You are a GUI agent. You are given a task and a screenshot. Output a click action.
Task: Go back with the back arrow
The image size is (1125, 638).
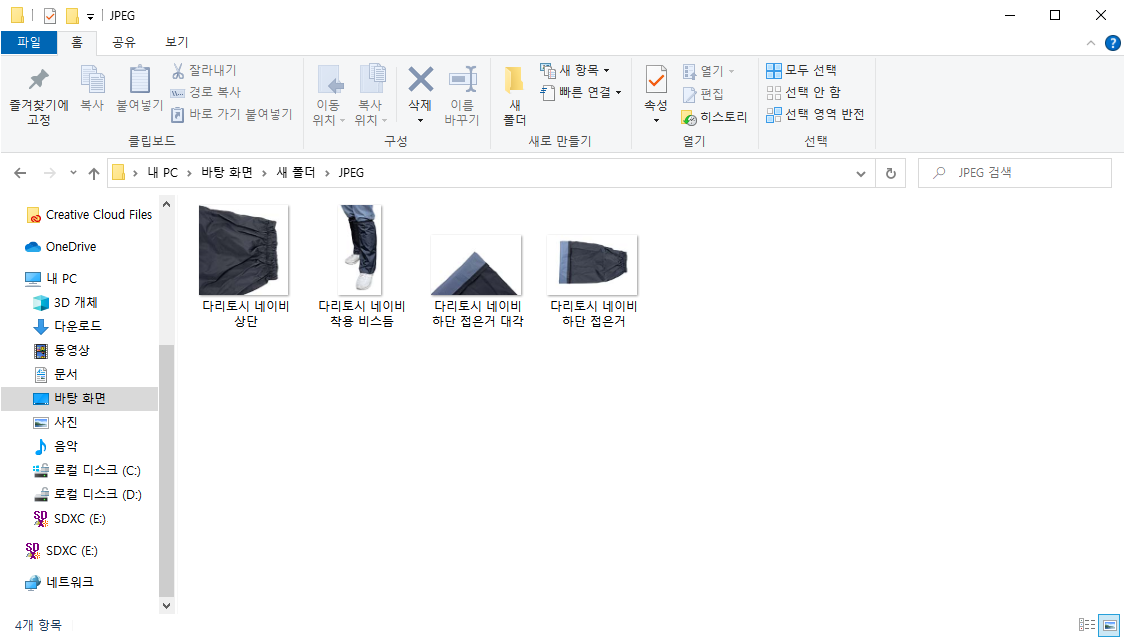[x=20, y=173]
